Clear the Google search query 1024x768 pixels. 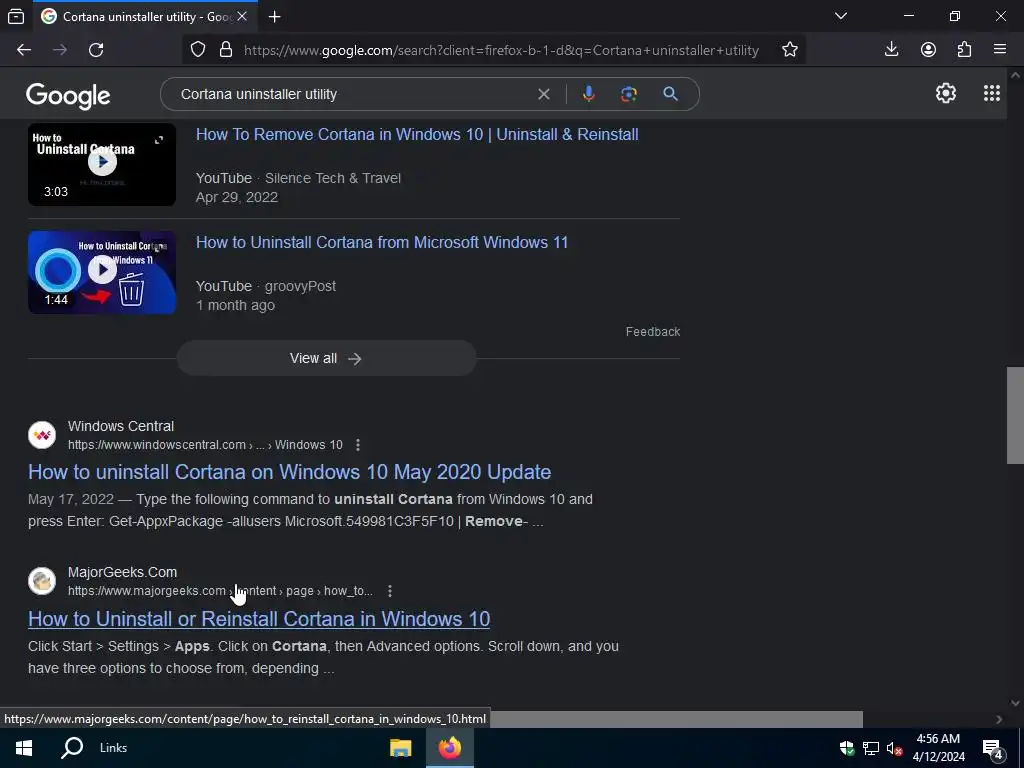[543, 94]
